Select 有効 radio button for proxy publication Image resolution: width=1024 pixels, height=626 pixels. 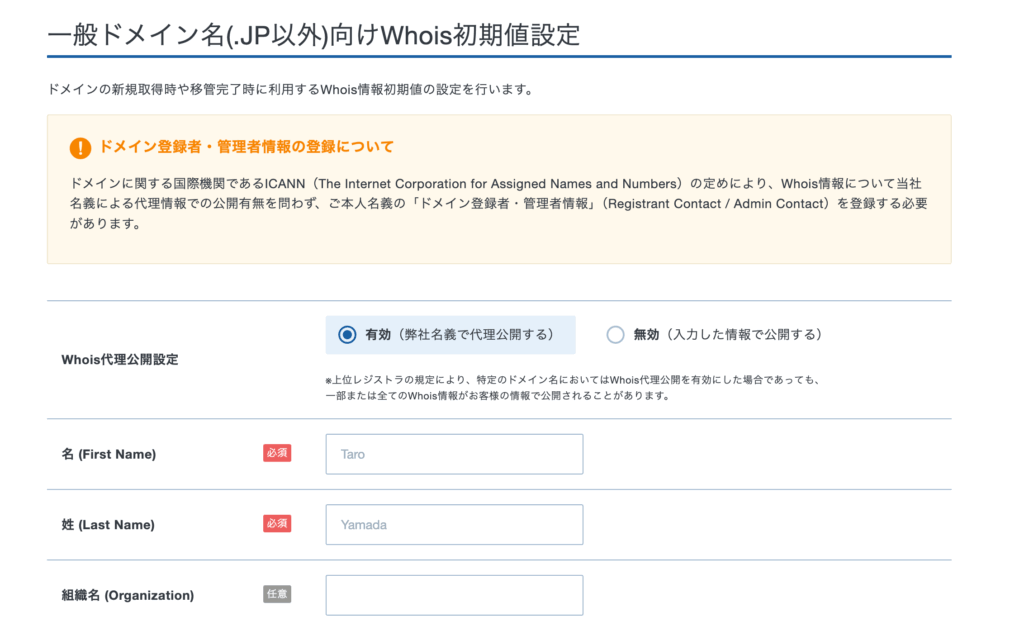[347, 335]
